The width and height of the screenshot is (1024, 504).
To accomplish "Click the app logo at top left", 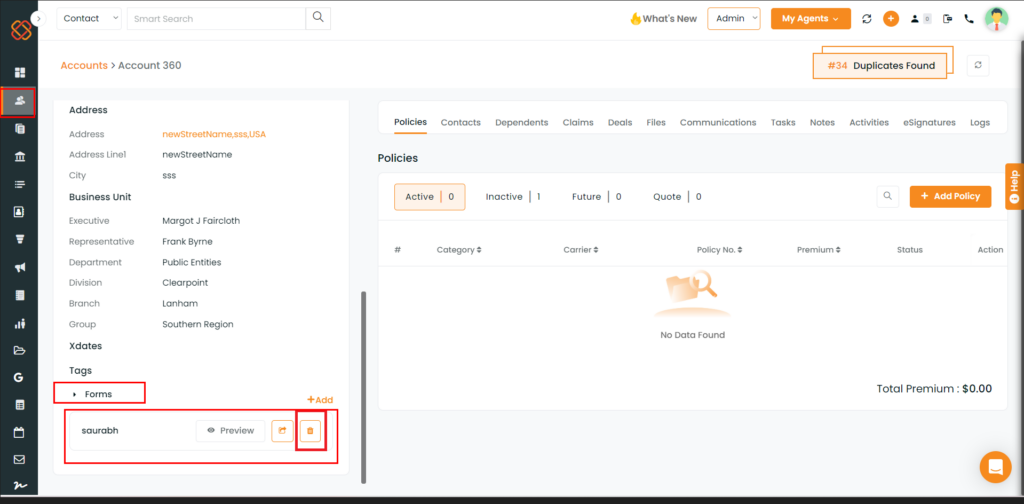I will pos(20,30).
